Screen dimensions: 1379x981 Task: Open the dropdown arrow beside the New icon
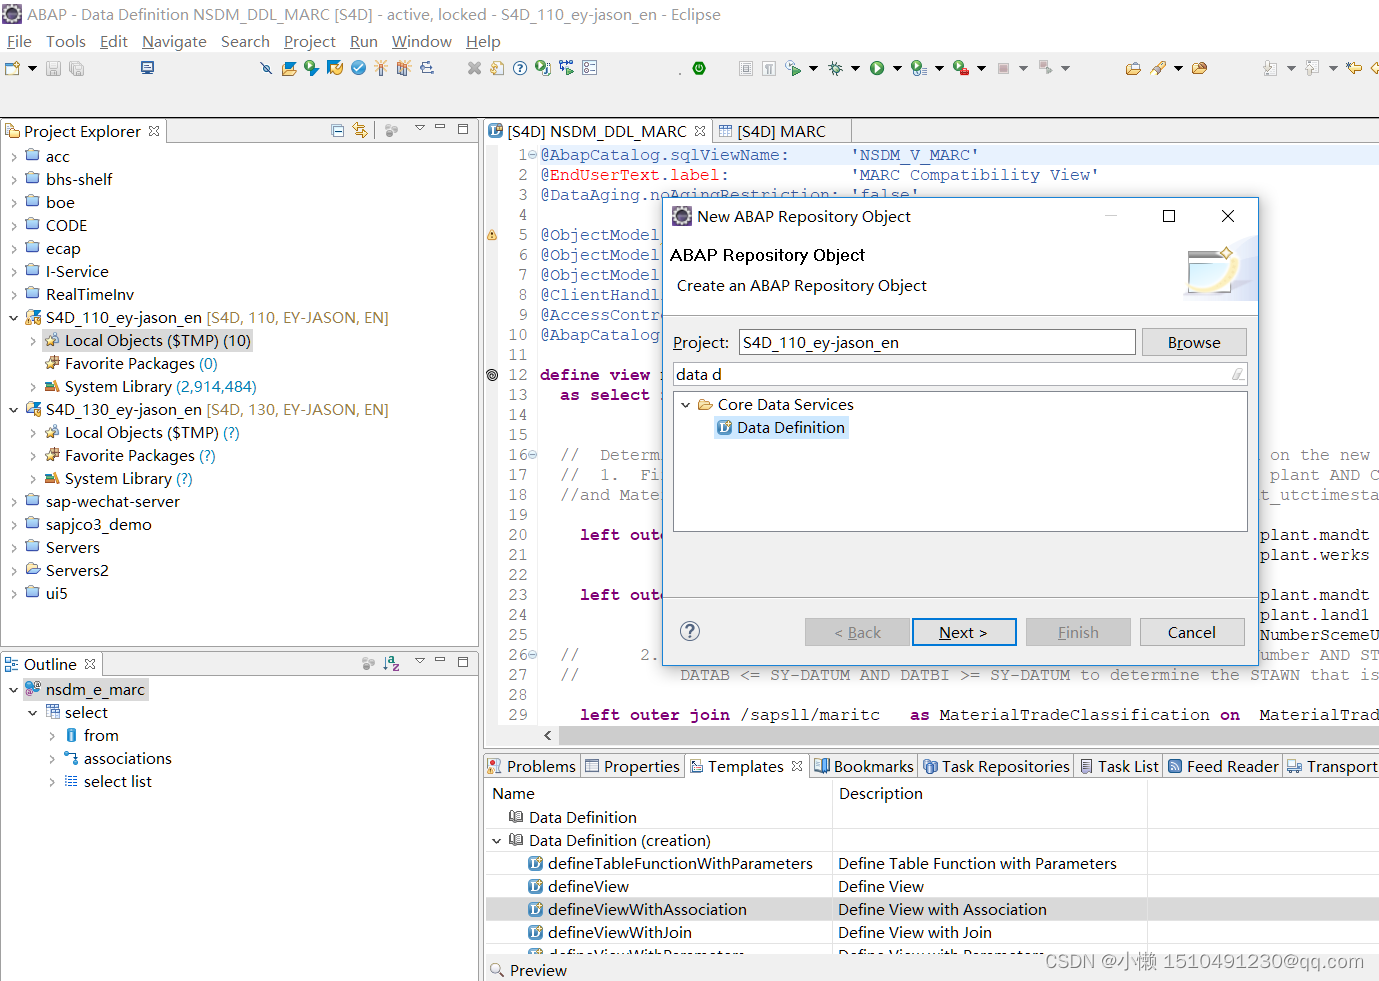coord(32,68)
